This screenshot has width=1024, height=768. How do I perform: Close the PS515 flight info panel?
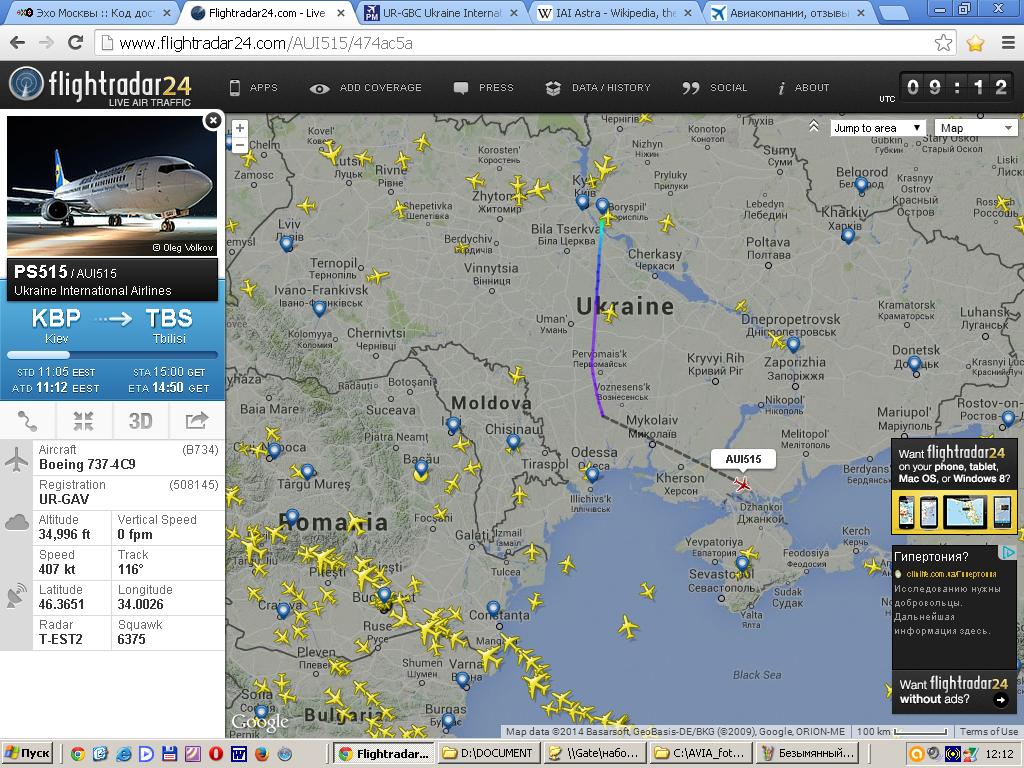click(x=212, y=120)
